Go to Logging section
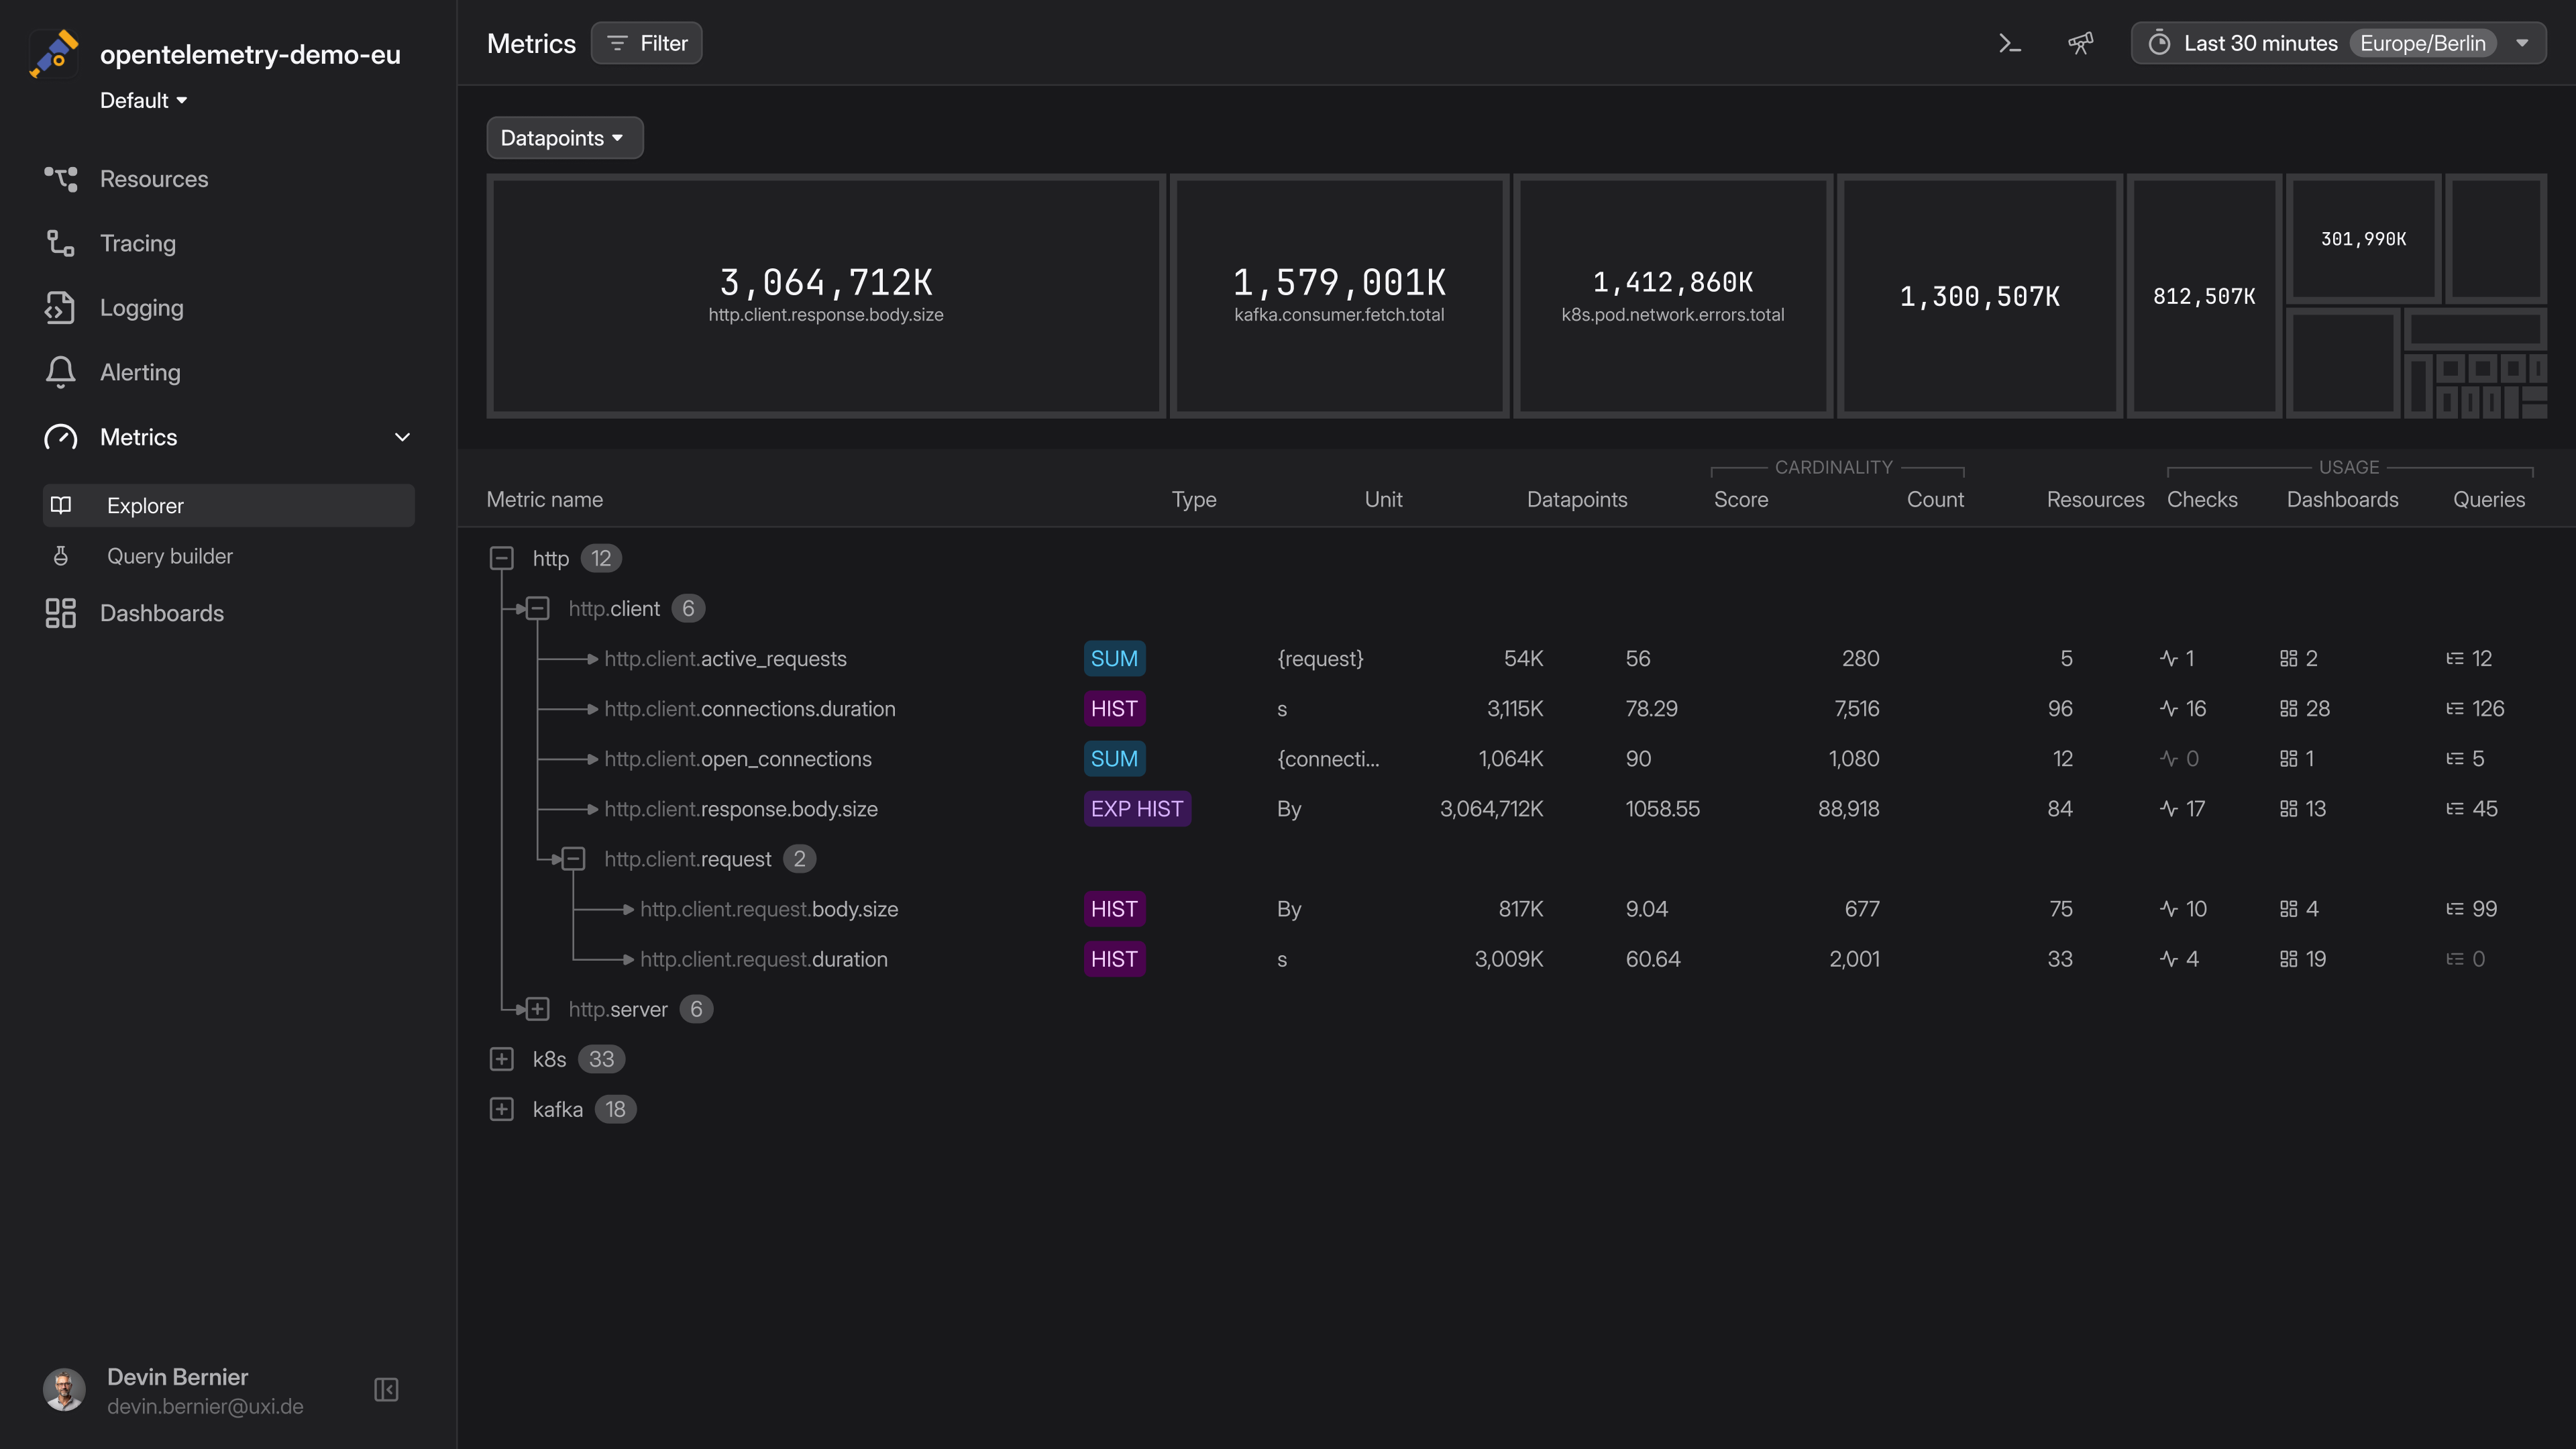 (141, 308)
